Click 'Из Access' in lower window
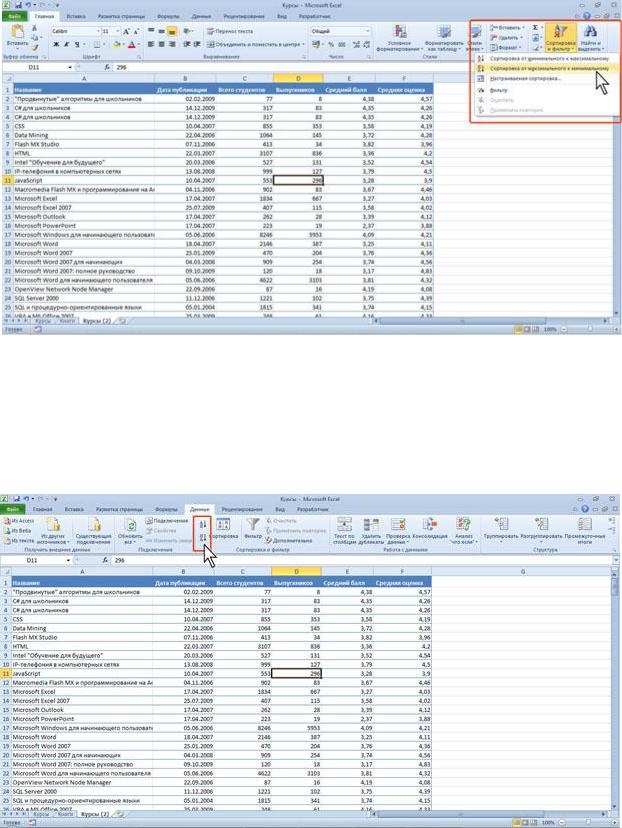The height and width of the screenshot is (828, 622). (20, 521)
